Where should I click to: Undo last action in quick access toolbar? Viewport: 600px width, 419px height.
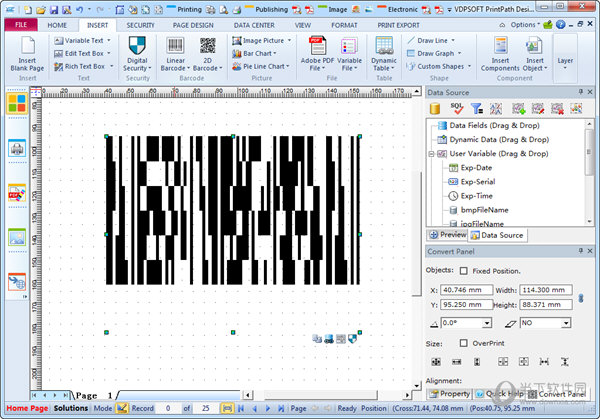pyautogui.click(x=80, y=10)
